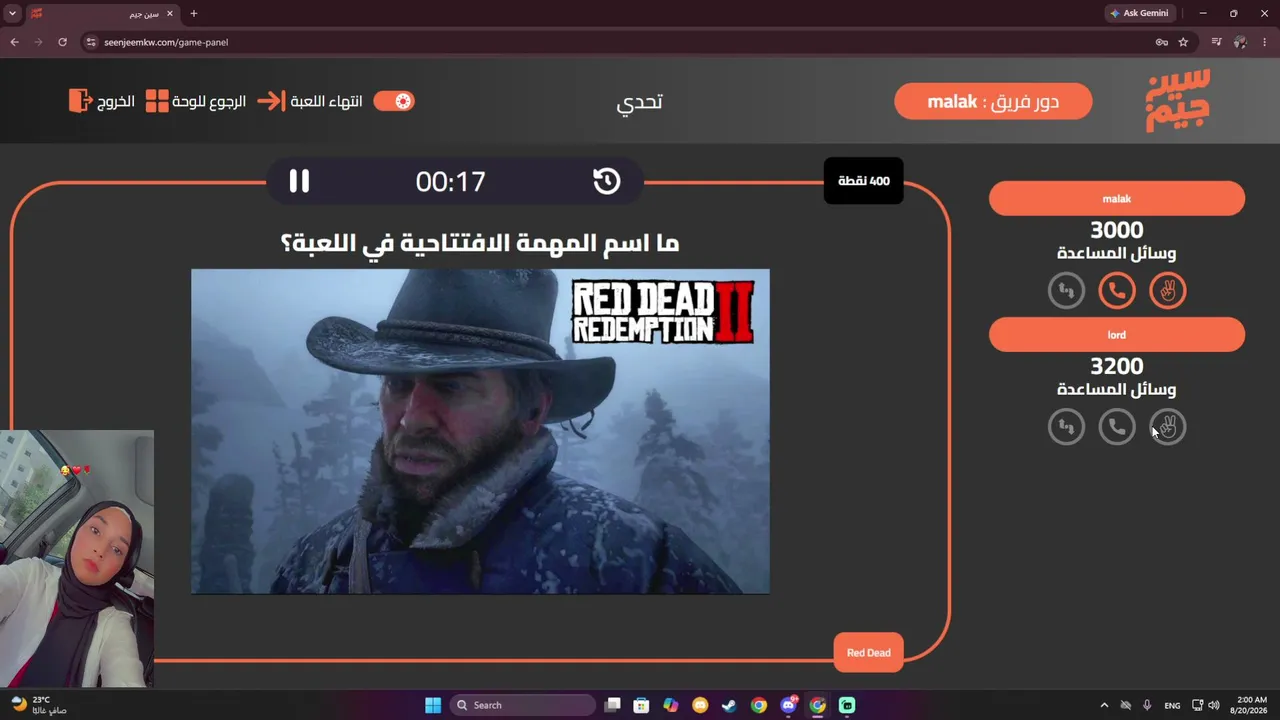Show hidden system tray icons
The height and width of the screenshot is (720, 1280).
(1104, 705)
